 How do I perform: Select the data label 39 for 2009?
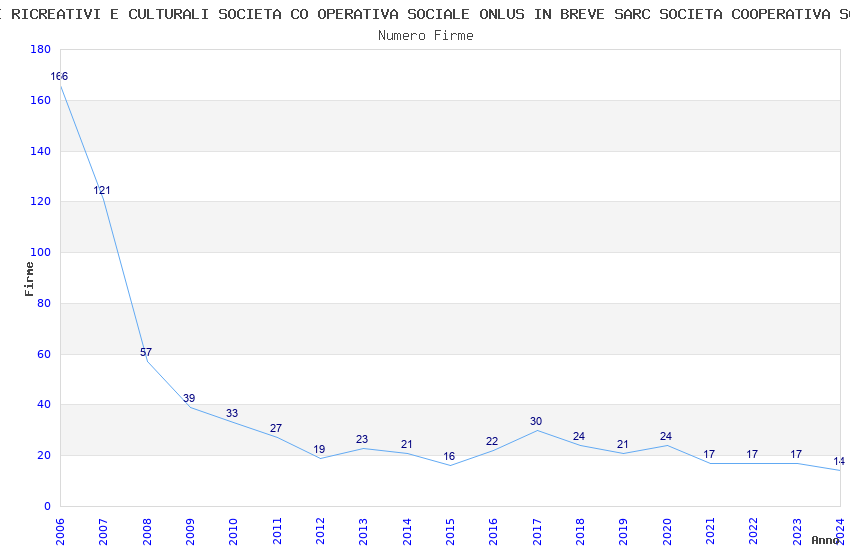coord(189,398)
